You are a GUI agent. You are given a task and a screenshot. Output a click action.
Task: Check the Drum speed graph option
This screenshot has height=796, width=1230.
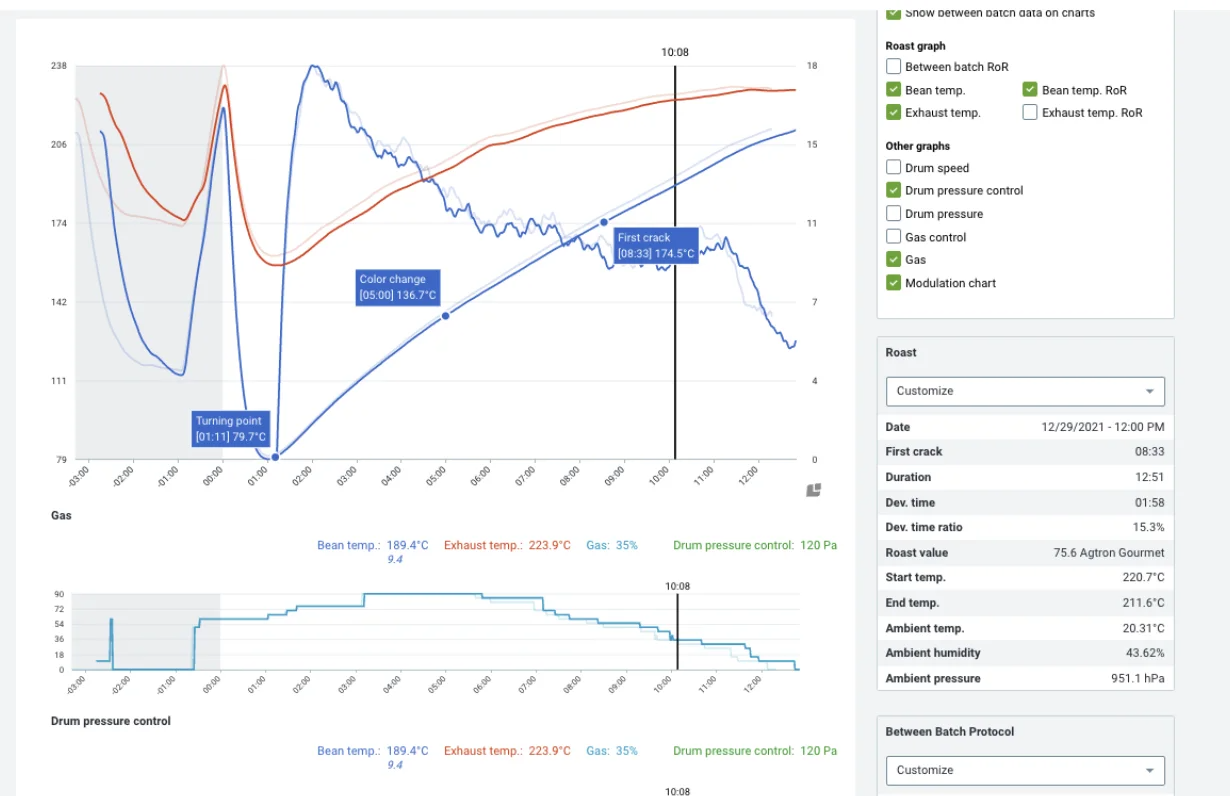(894, 168)
